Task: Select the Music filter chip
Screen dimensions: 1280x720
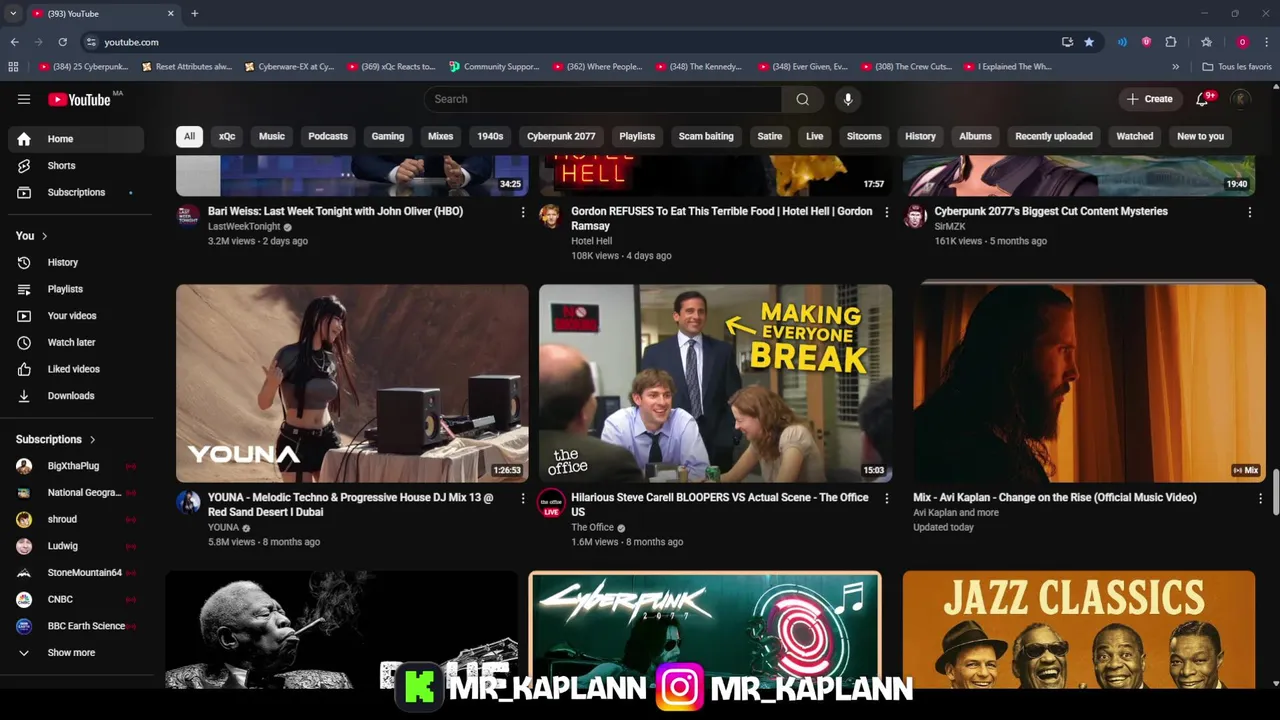Action: point(272,136)
